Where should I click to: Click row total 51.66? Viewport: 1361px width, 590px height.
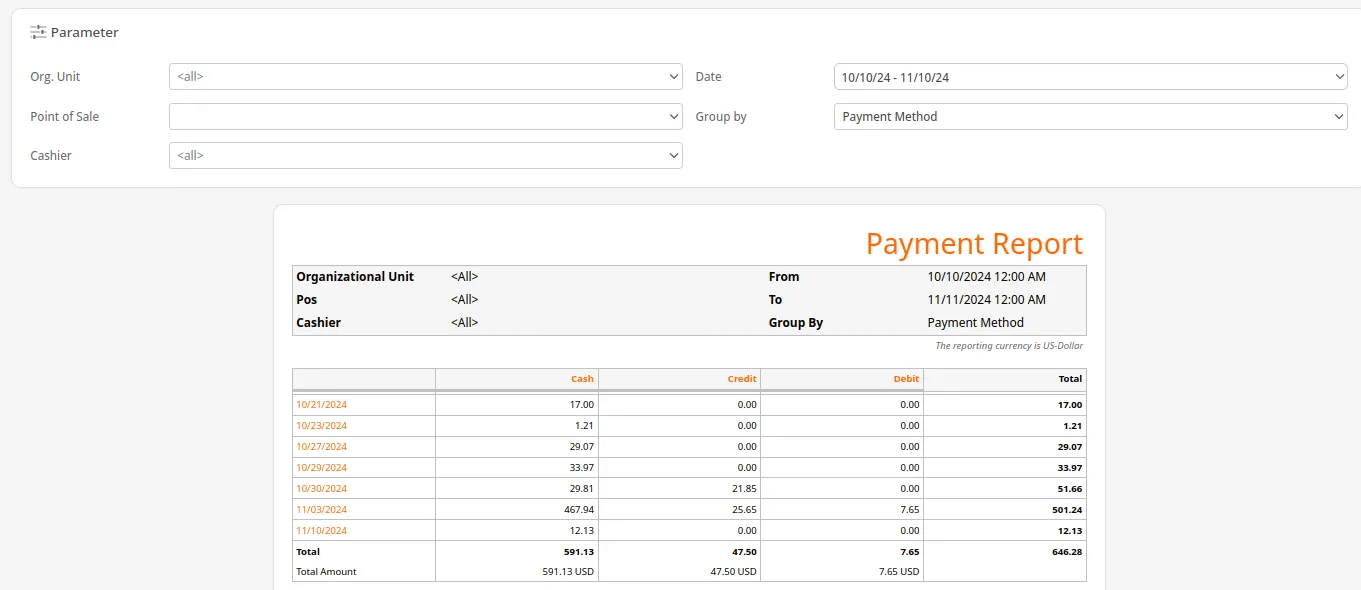point(1070,489)
